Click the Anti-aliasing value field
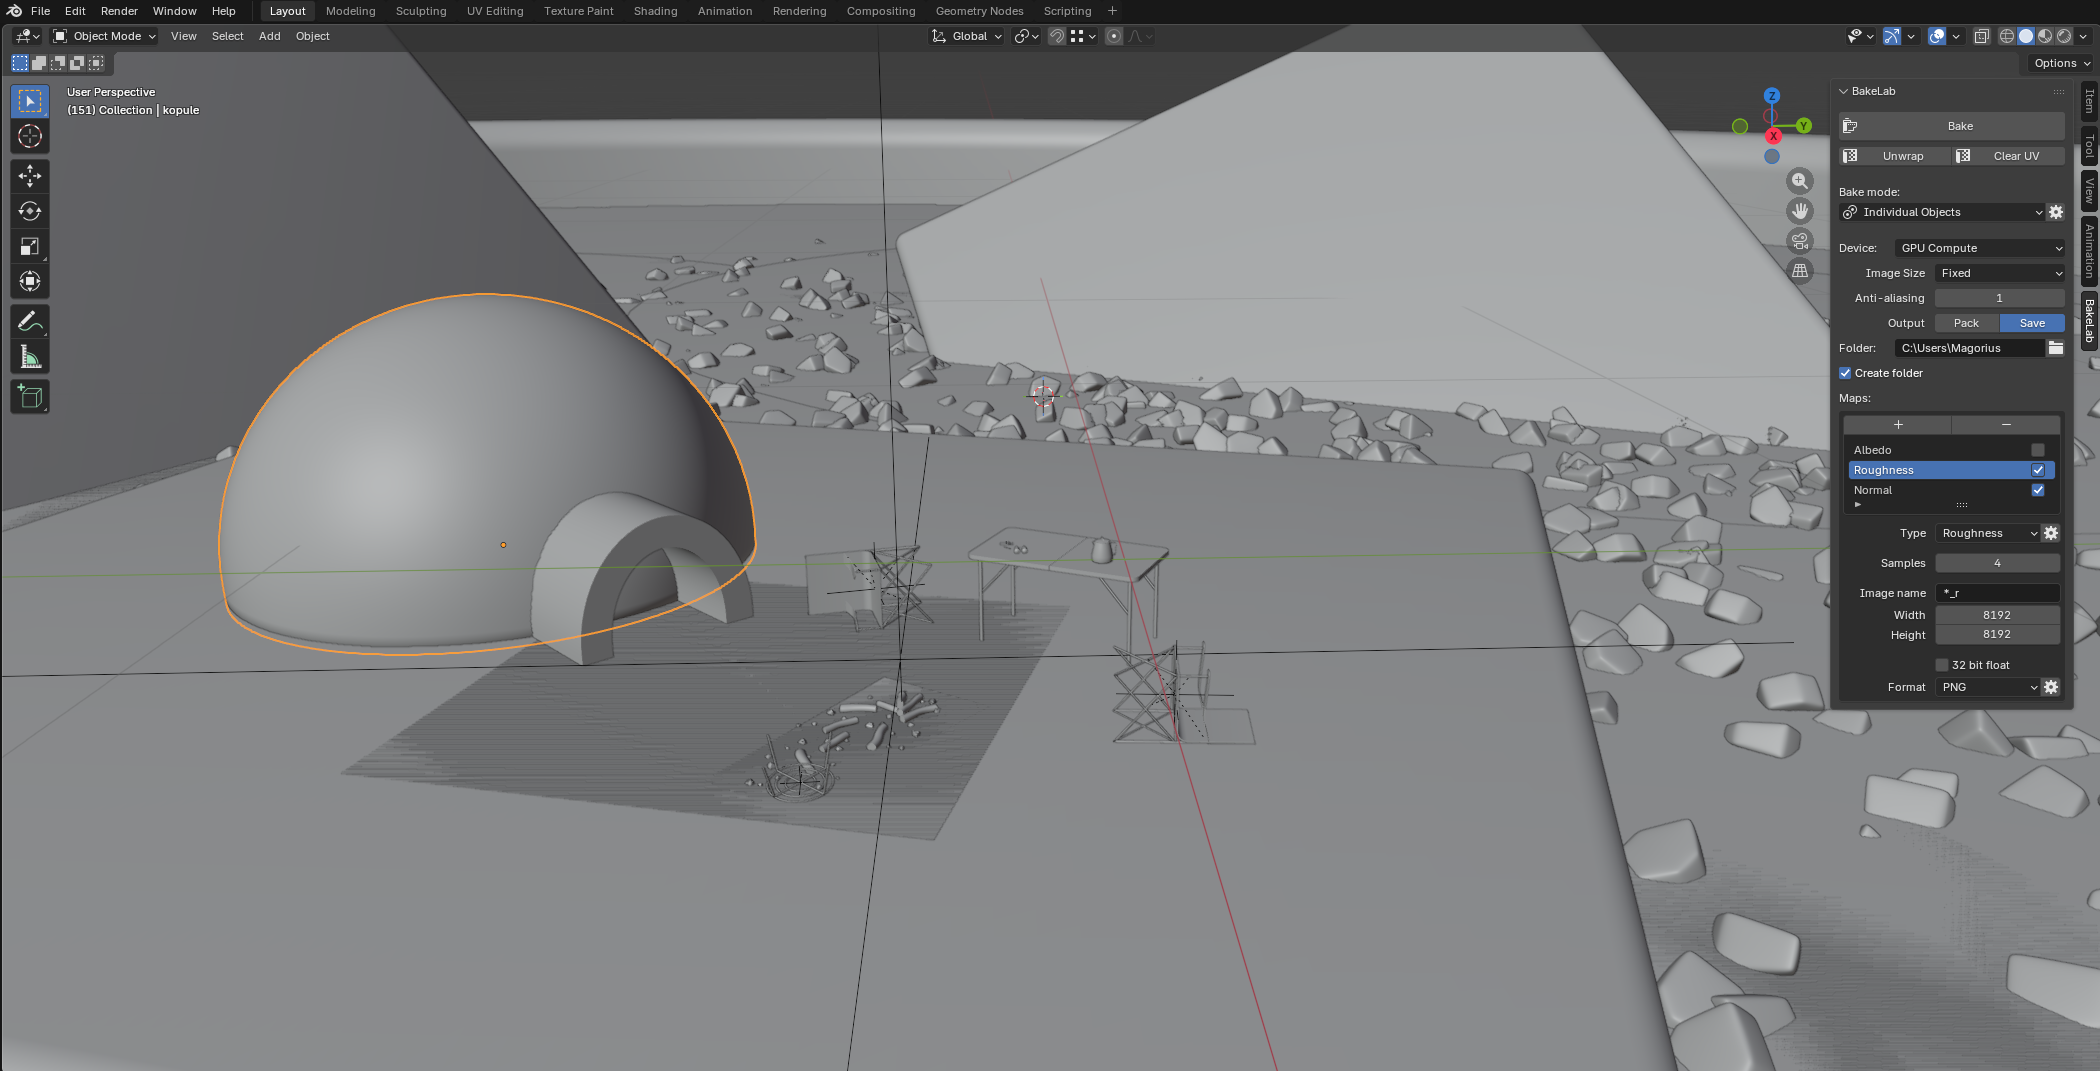 click(x=1998, y=298)
